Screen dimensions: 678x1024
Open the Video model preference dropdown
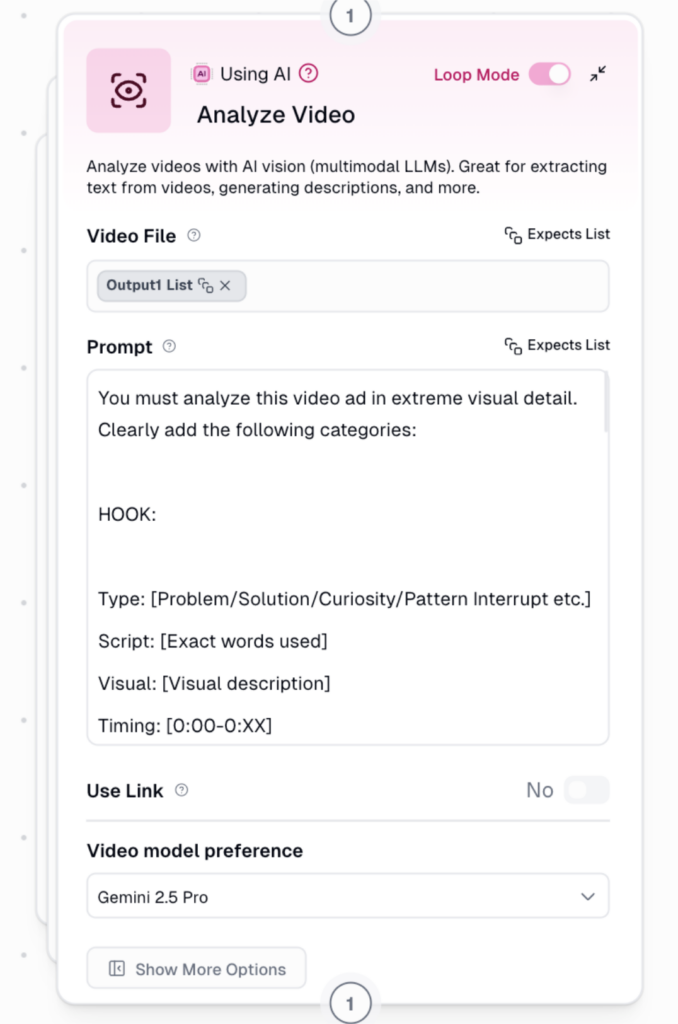click(x=347, y=897)
